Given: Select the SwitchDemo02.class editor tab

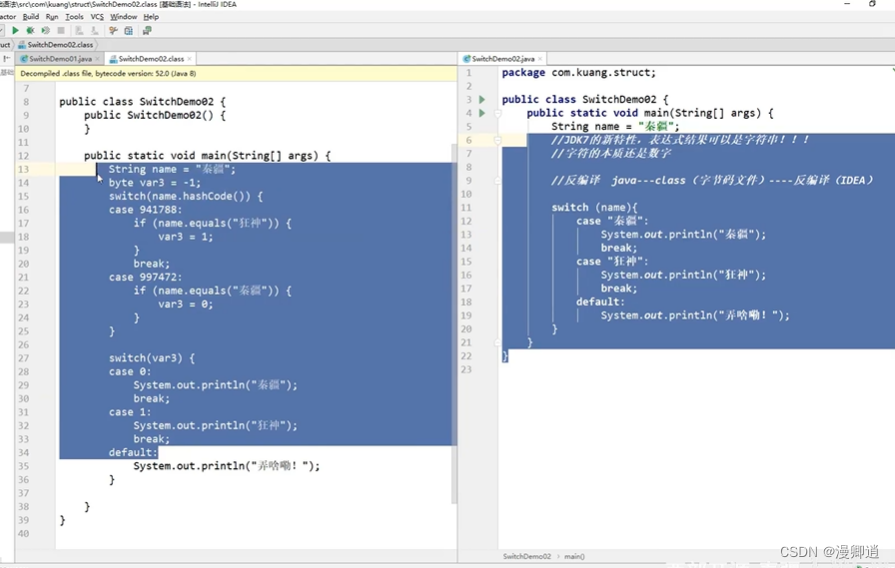Looking at the screenshot, I should [151, 59].
